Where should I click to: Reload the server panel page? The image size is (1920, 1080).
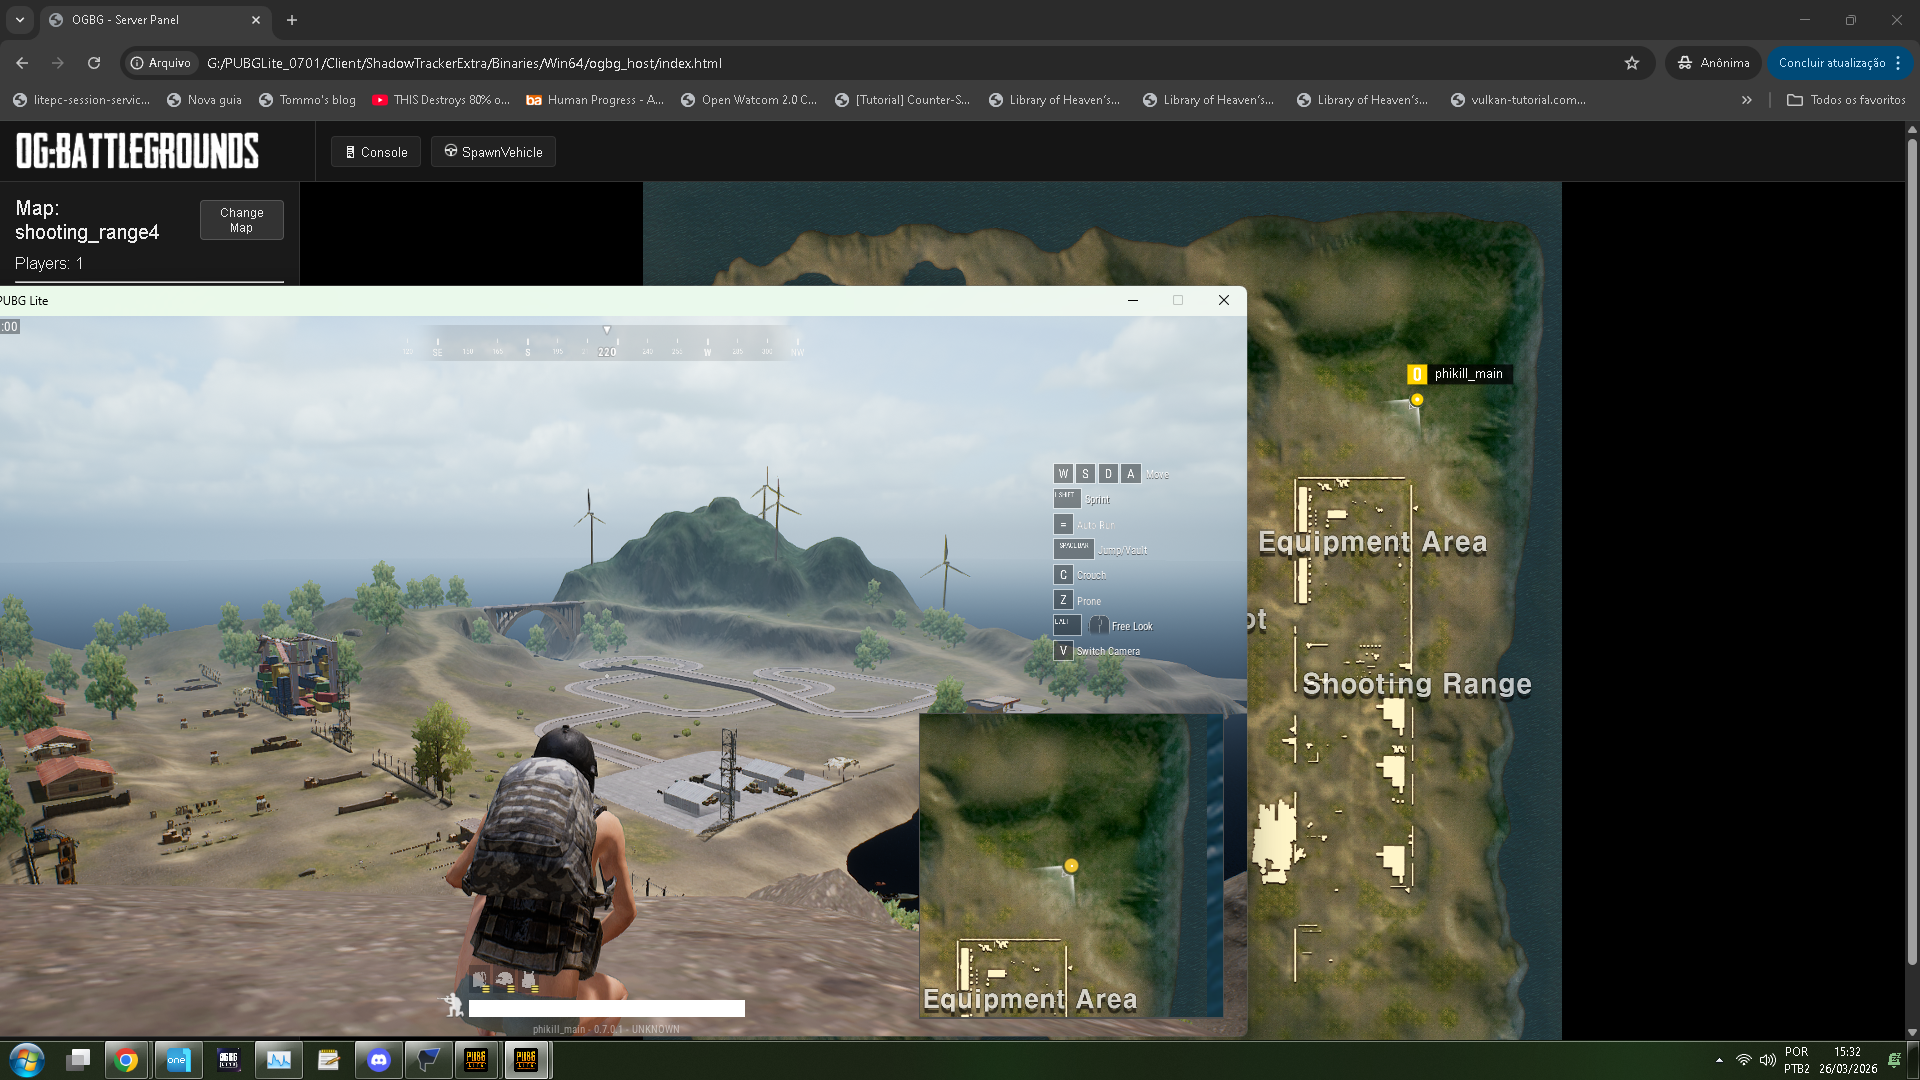(x=94, y=63)
